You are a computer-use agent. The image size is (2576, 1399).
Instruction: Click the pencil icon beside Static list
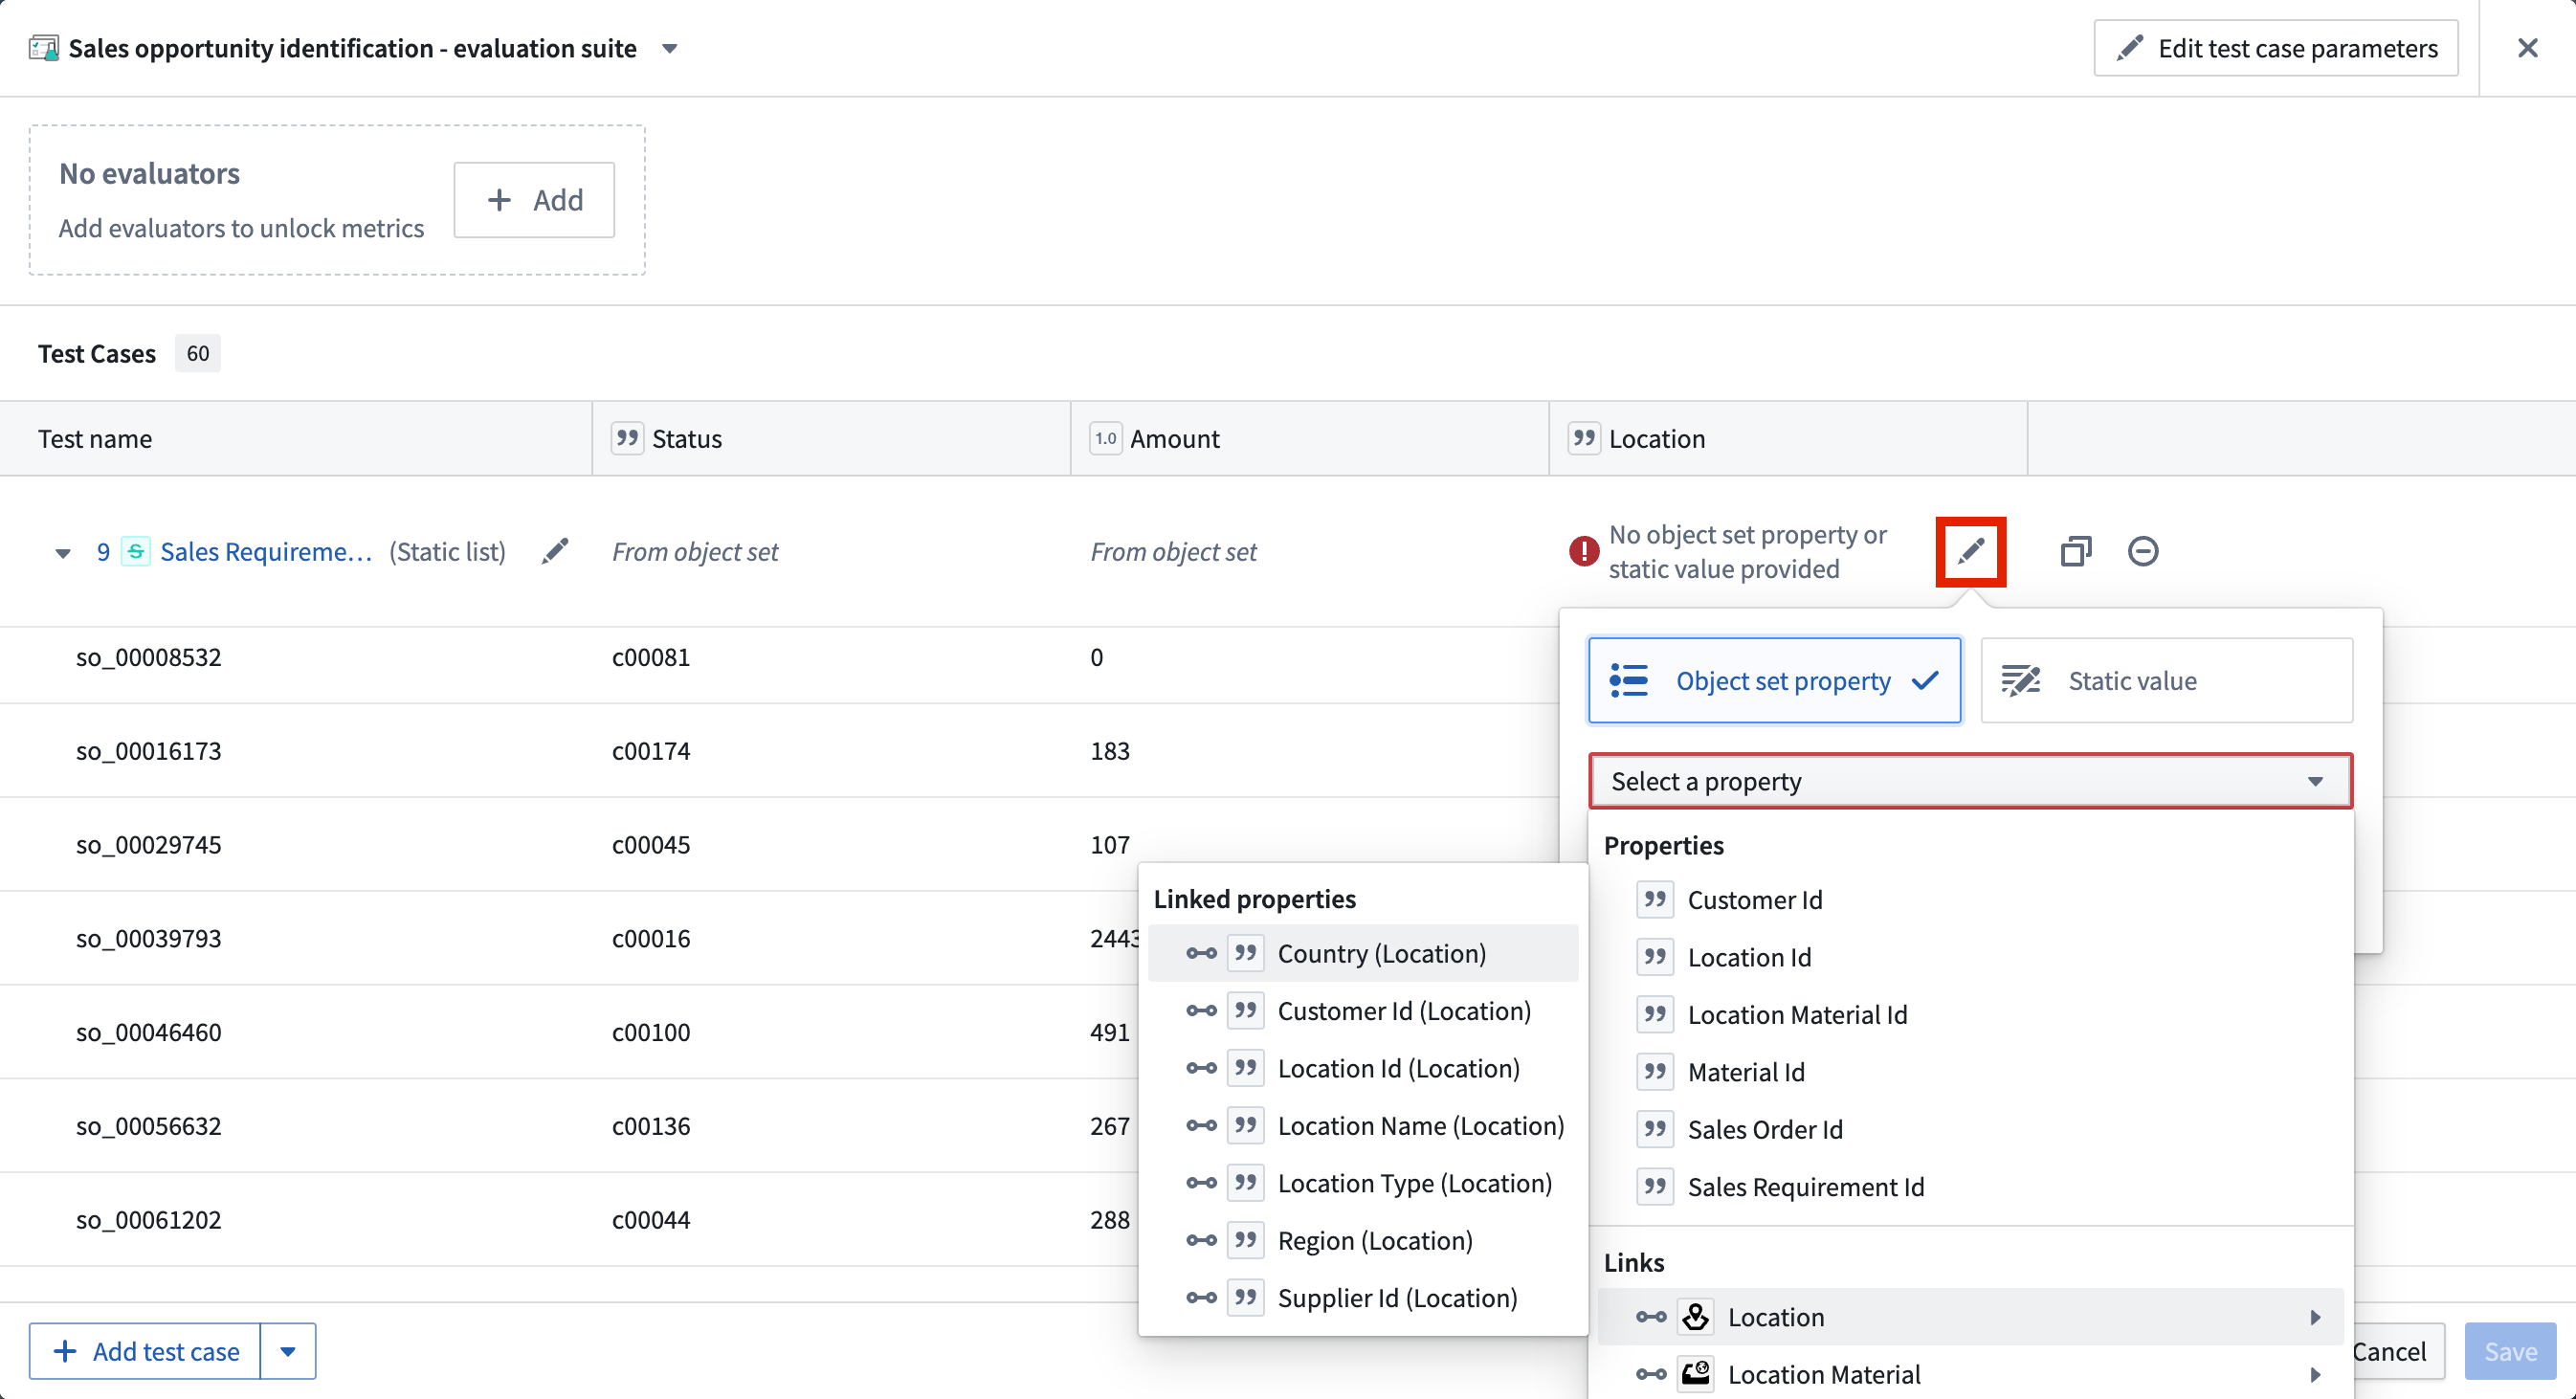pos(555,551)
